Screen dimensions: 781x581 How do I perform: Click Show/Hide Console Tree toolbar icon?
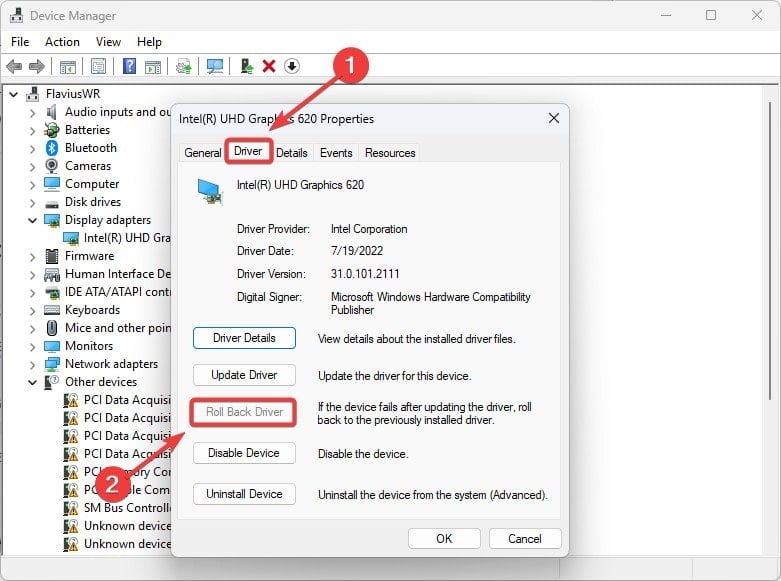coord(68,66)
